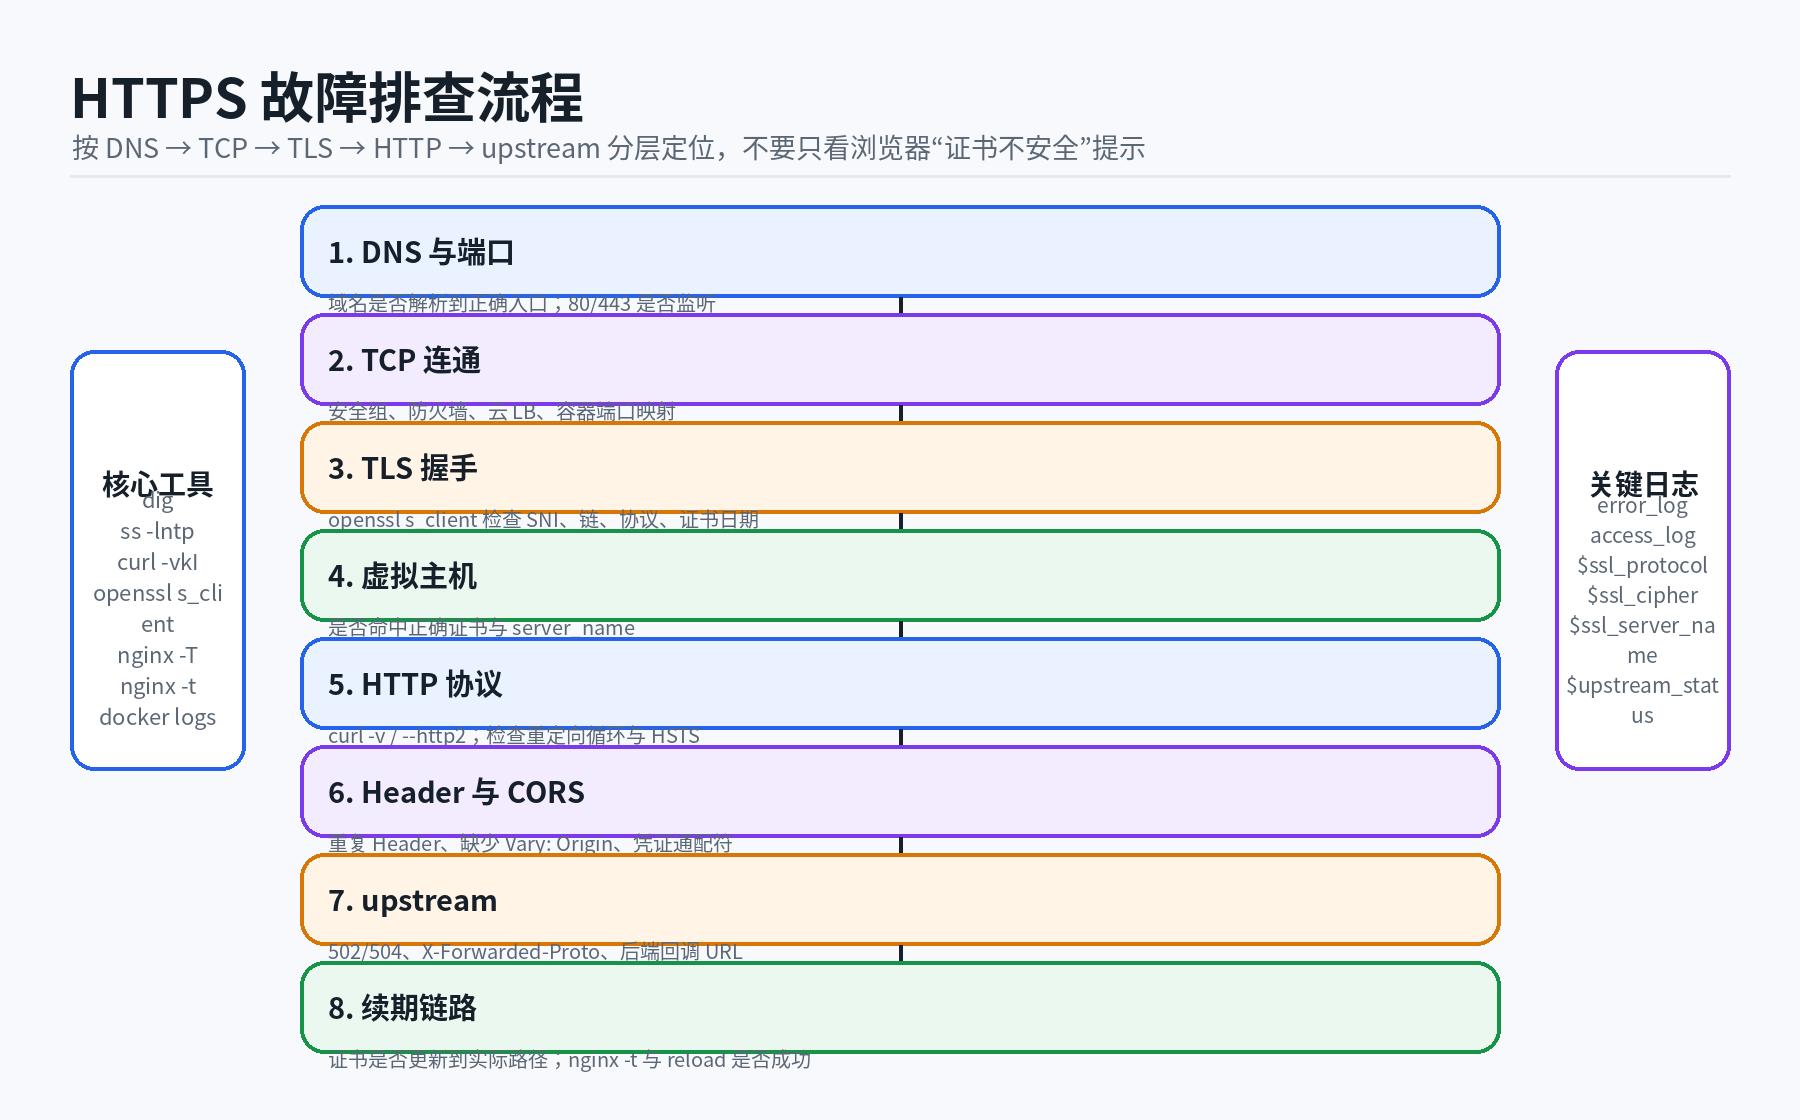Click 'nginx -T' in the tools panel

pyautogui.click(x=158, y=655)
